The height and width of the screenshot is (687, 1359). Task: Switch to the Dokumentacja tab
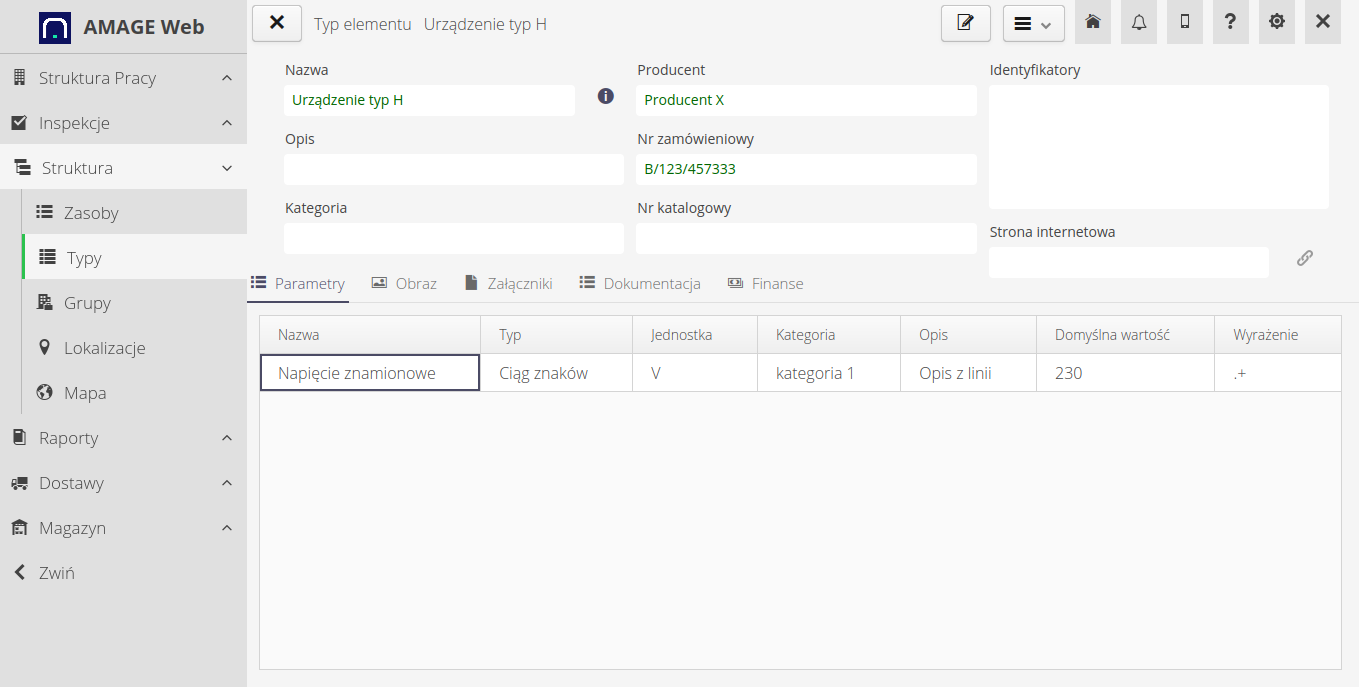640,284
